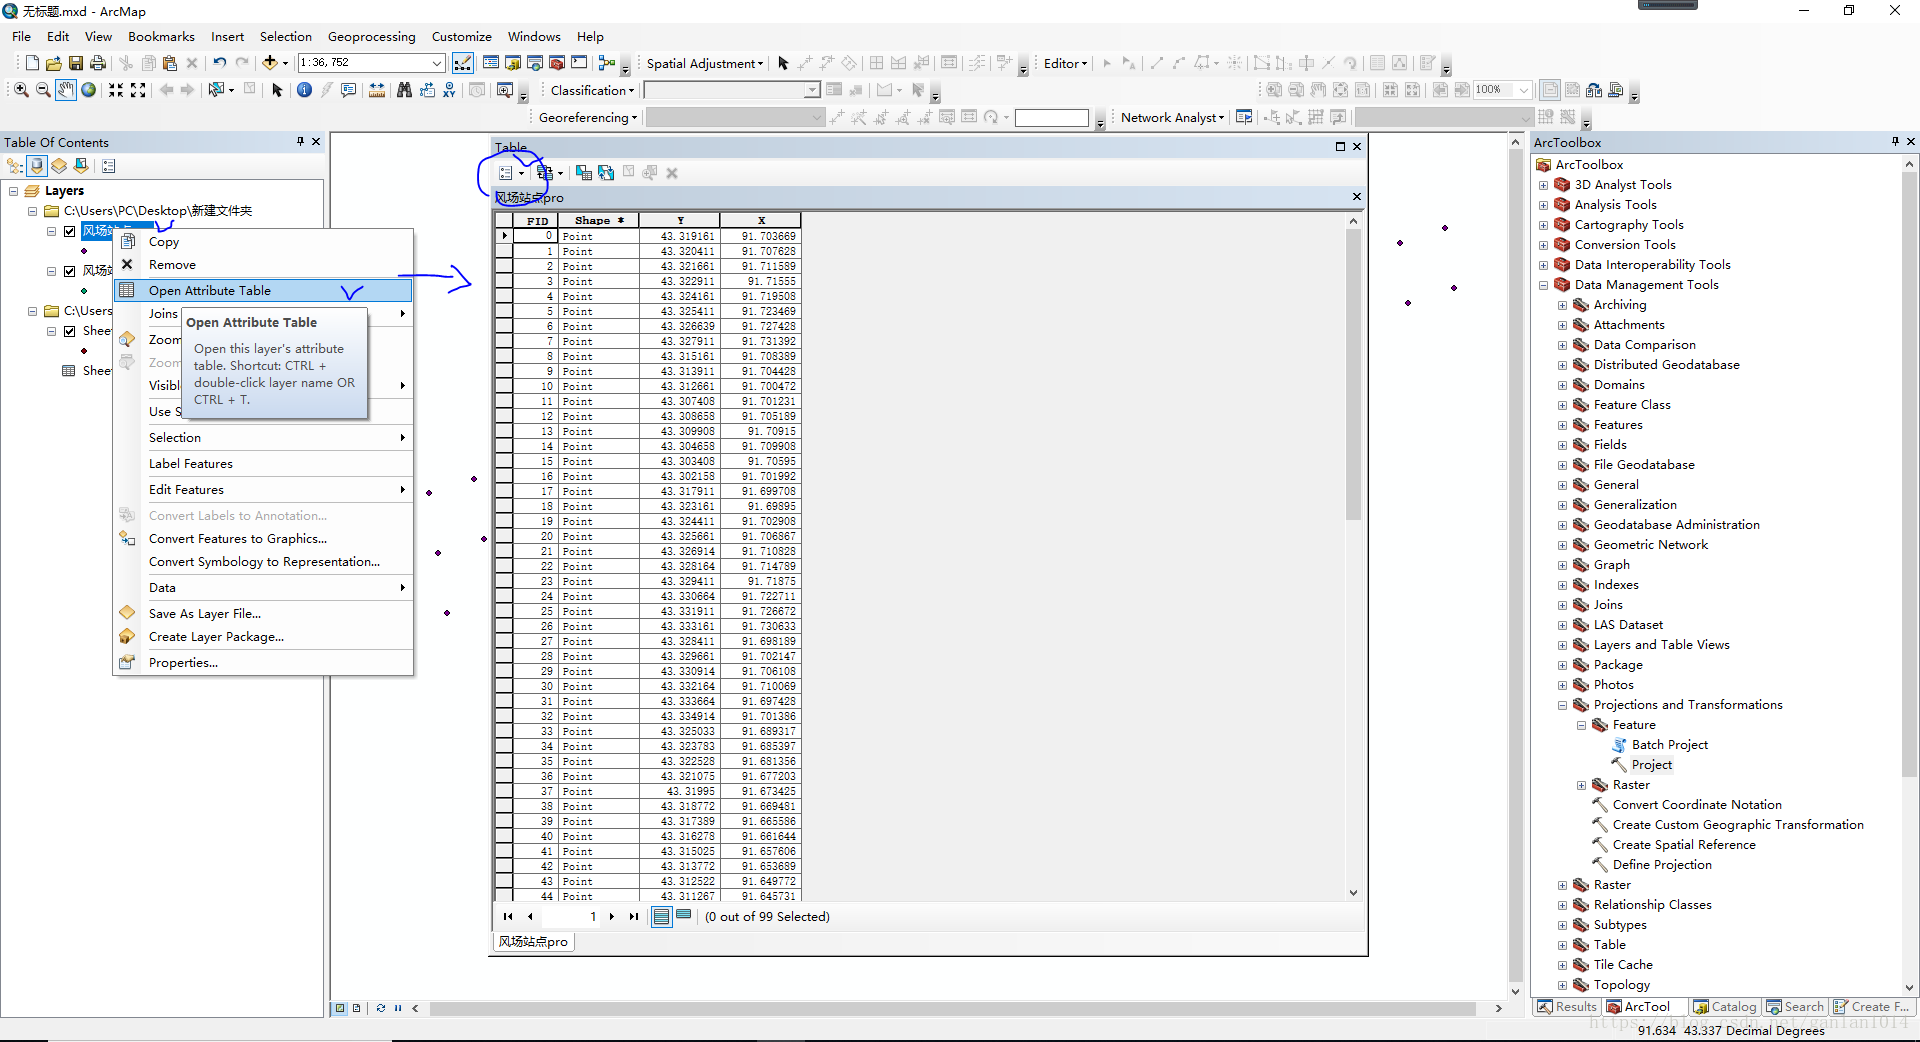Open the ArcToolbox red toolbox icon
Image resolution: width=1920 pixels, height=1042 pixels.
point(557,63)
